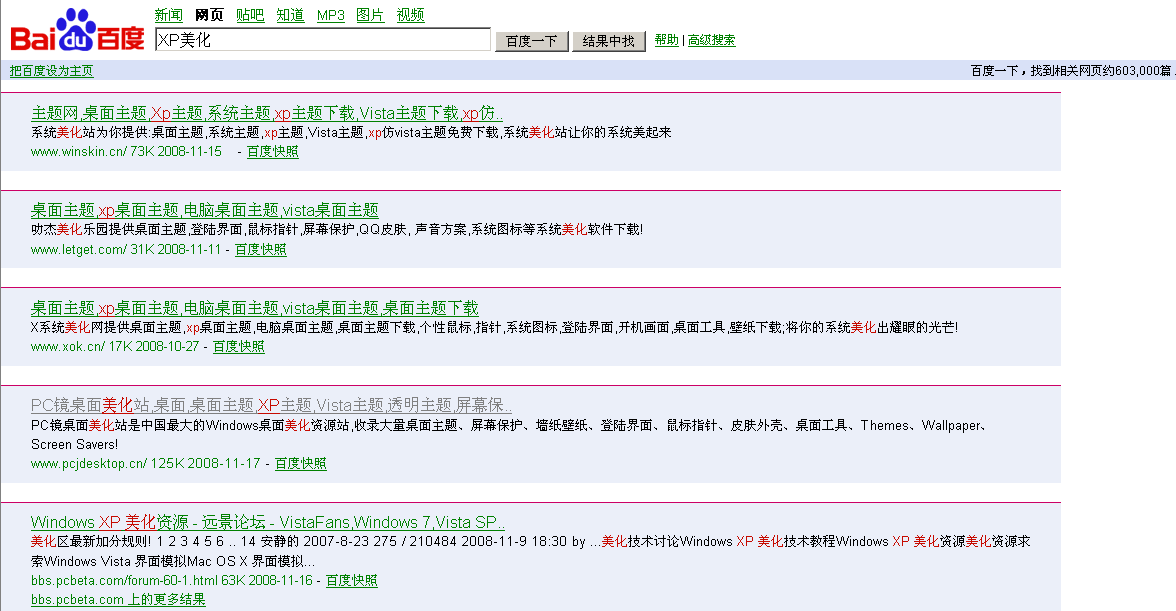Open the 帮助 help page

click(666, 41)
